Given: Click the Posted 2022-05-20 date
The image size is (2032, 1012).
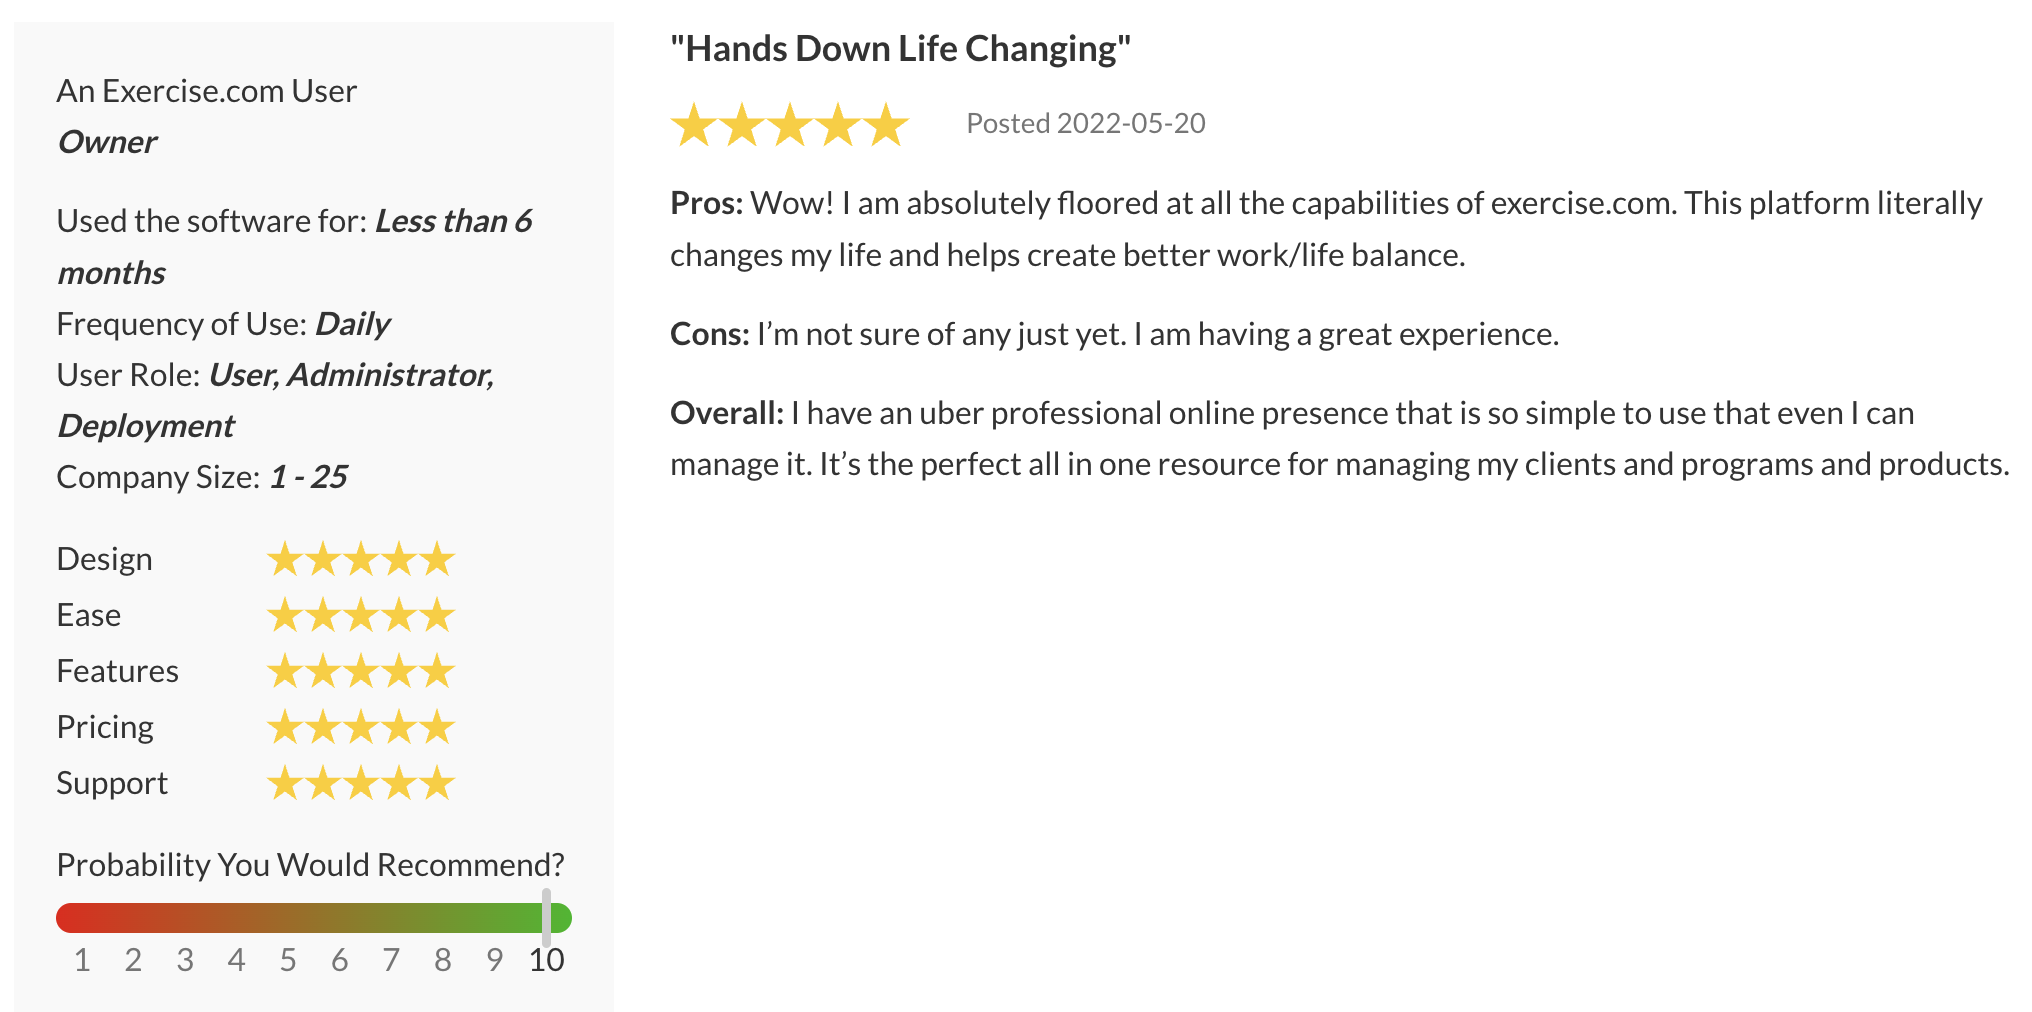Looking at the screenshot, I should (1085, 124).
